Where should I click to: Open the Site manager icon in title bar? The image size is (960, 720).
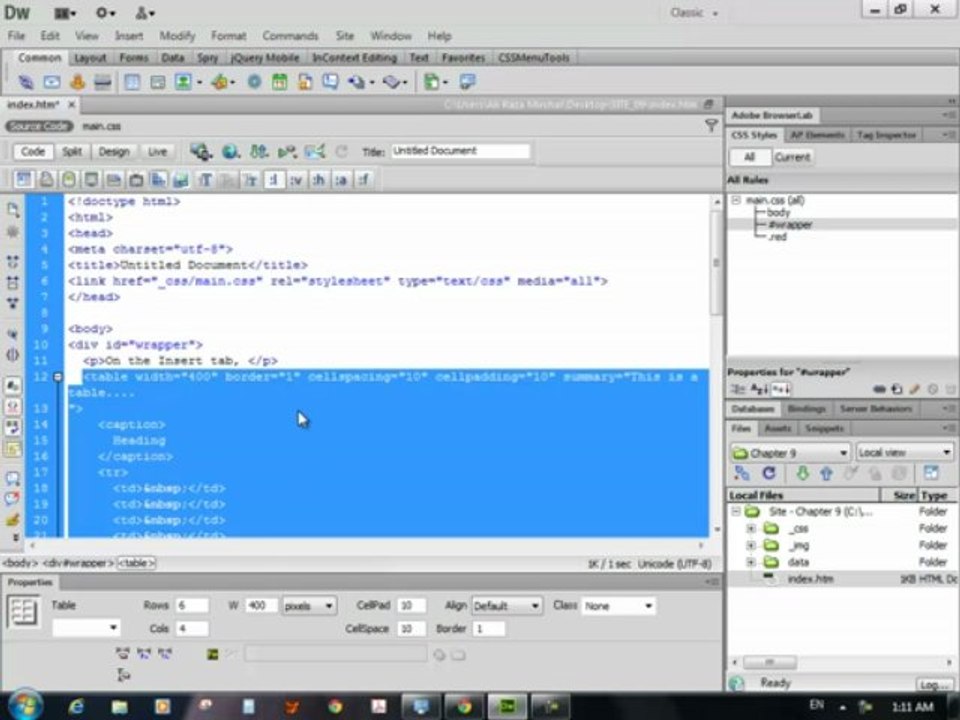[x=144, y=13]
